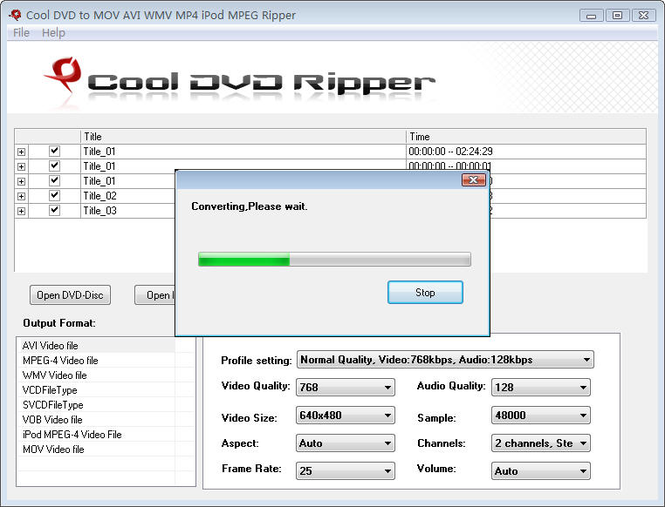
Task: Open the Audio Quality dropdown
Action: [x=540, y=387]
